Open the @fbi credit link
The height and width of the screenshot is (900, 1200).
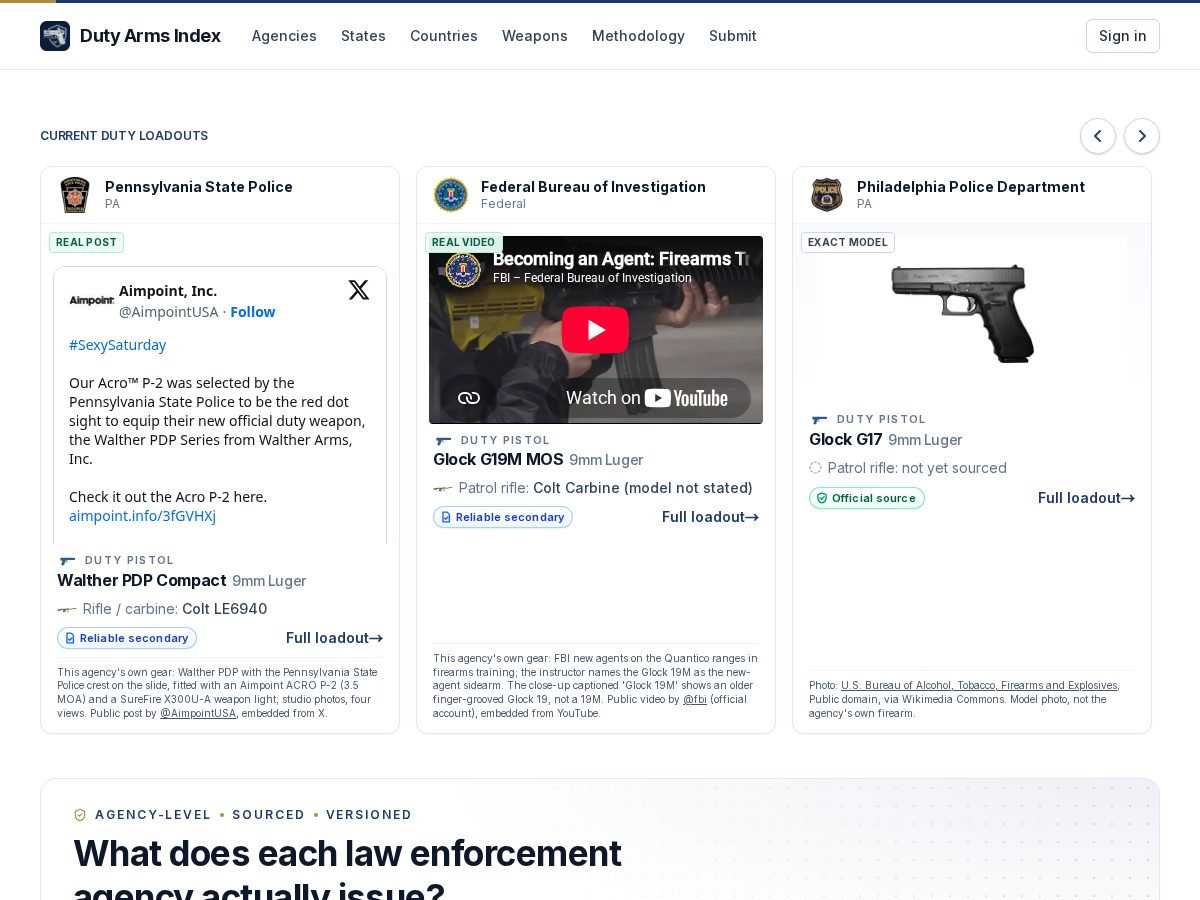(x=695, y=700)
